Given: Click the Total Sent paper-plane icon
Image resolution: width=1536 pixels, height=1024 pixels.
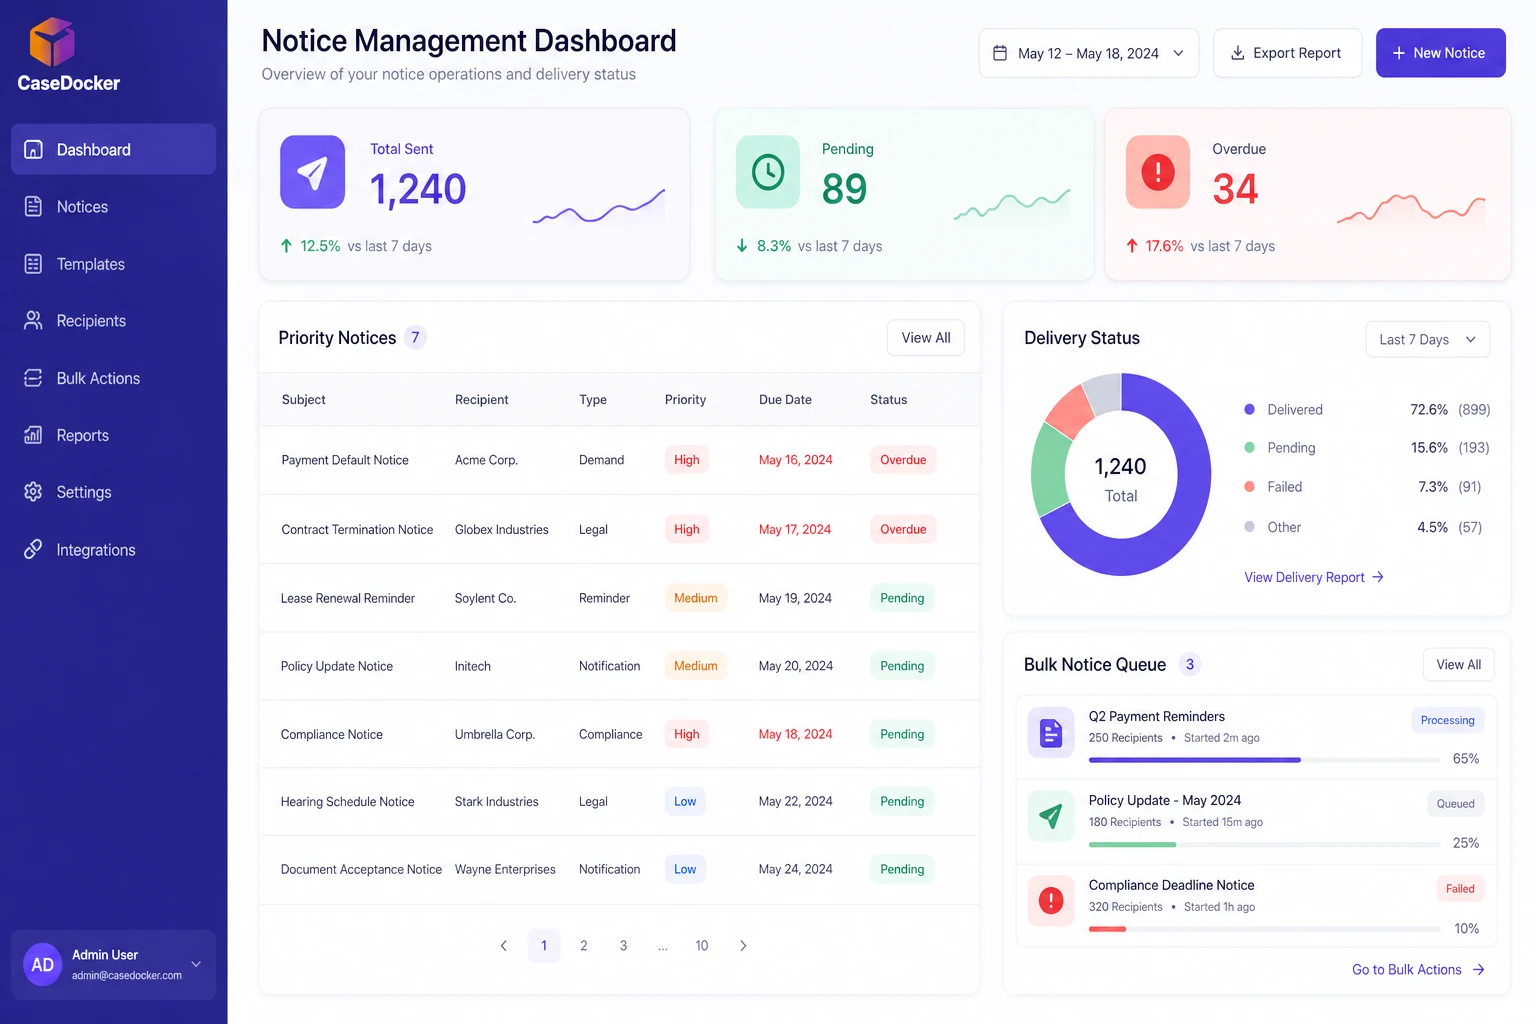Looking at the screenshot, I should click(312, 172).
